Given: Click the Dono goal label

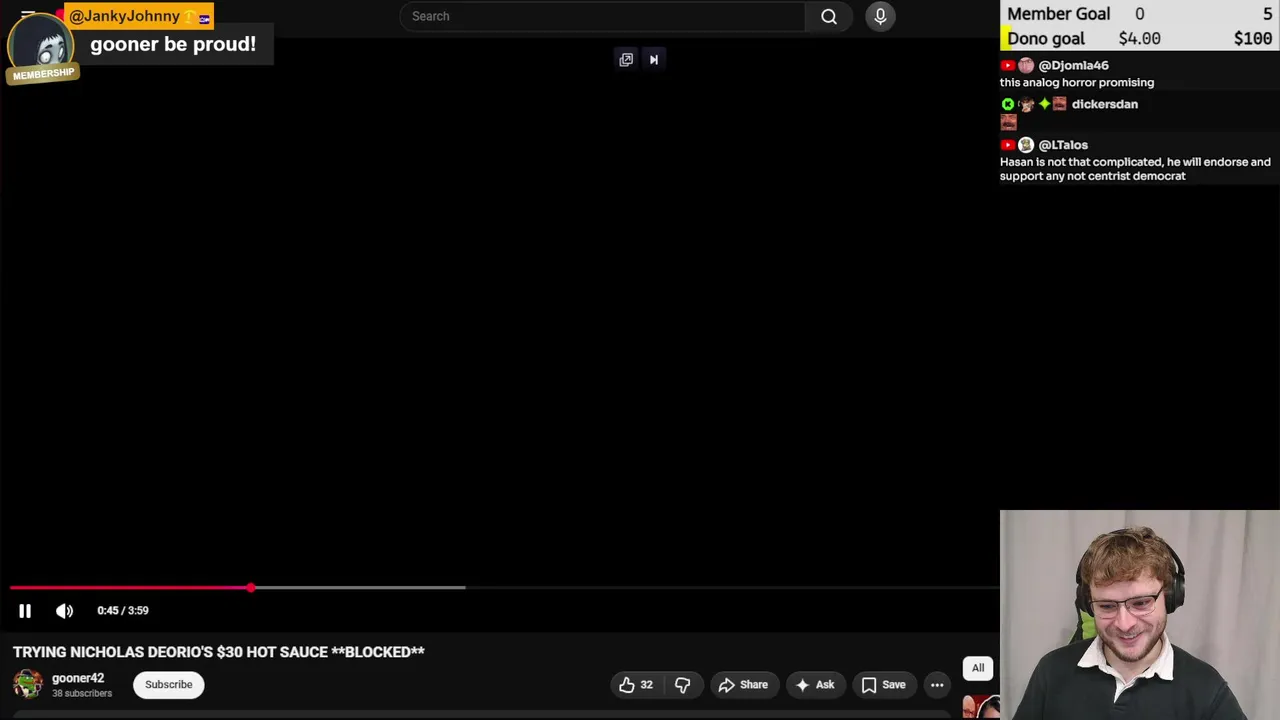Looking at the screenshot, I should (1046, 39).
